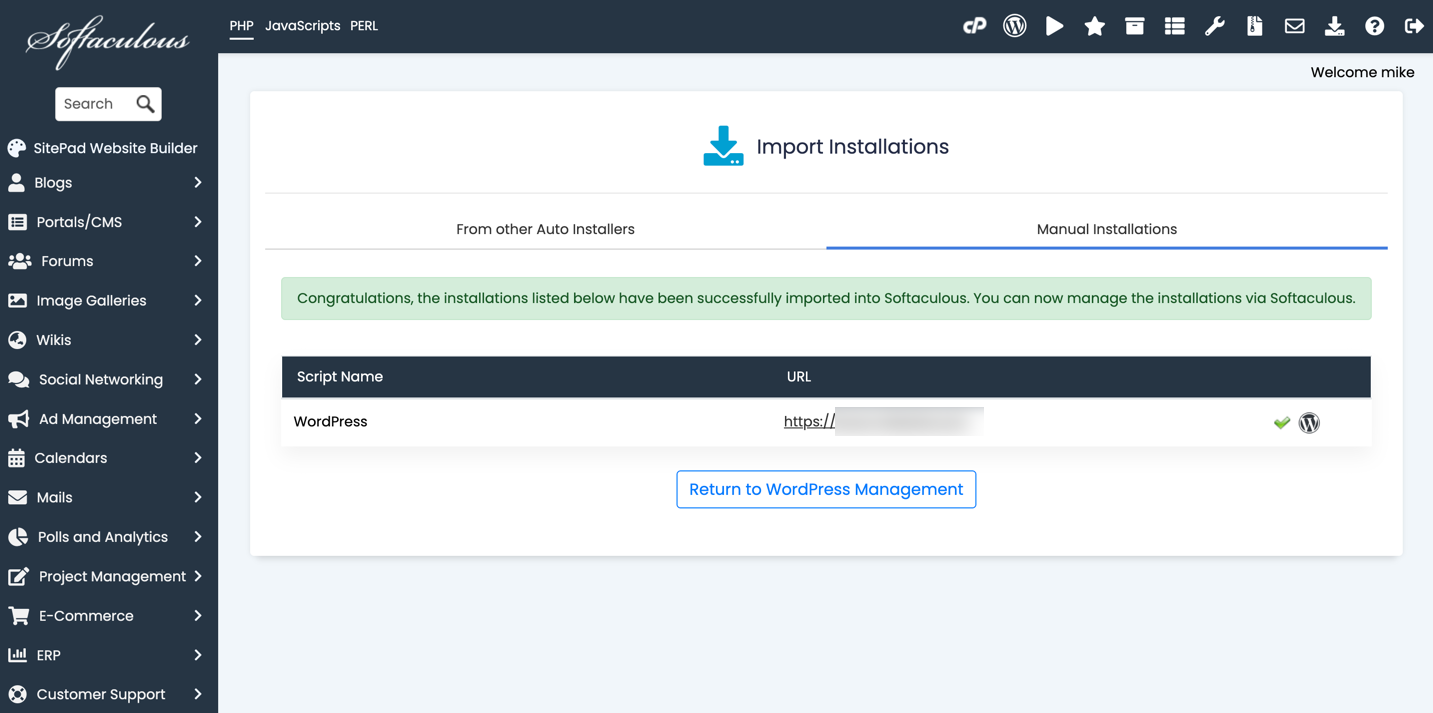Open the cPanel control panel icon
Viewport: 1433px width, 713px height.
pyautogui.click(x=974, y=26)
